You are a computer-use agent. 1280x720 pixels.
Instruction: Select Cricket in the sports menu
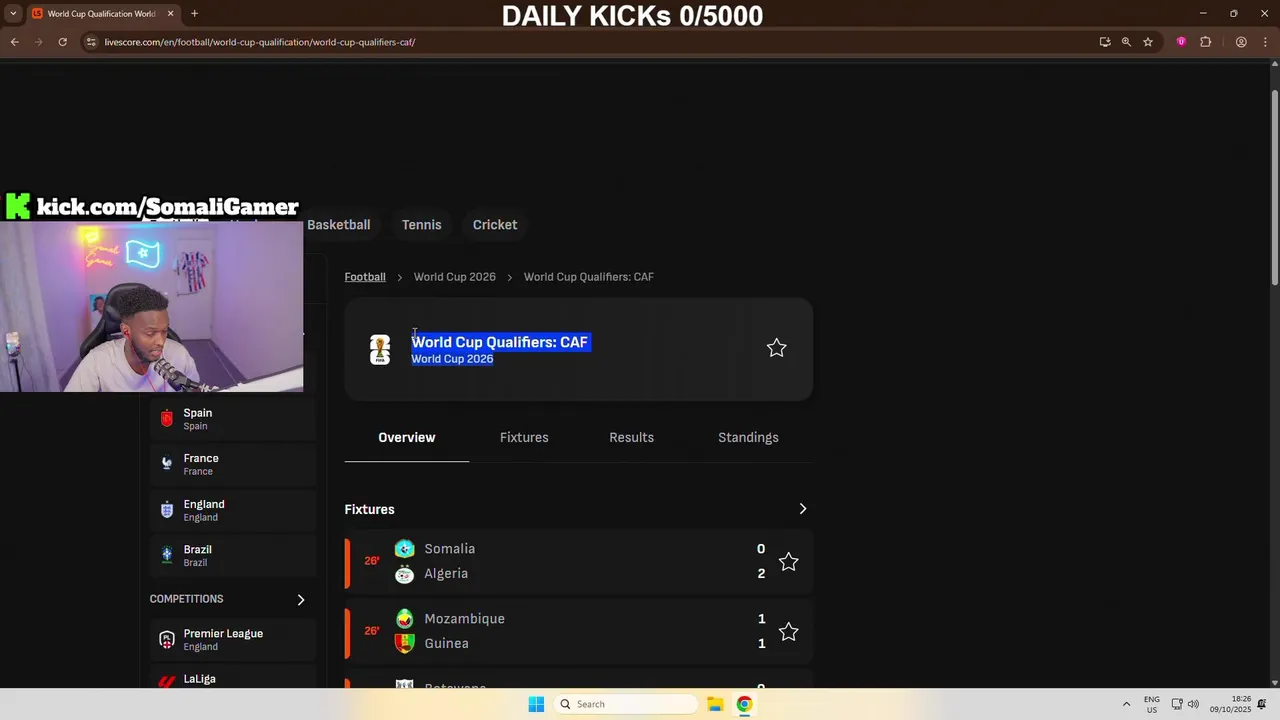coord(495,225)
